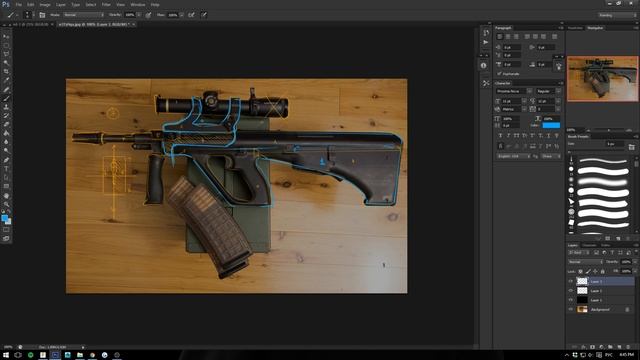Click the File Explorer taskbar icon
Image resolution: width=640 pixels, height=360 pixels.
tap(80, 355)
